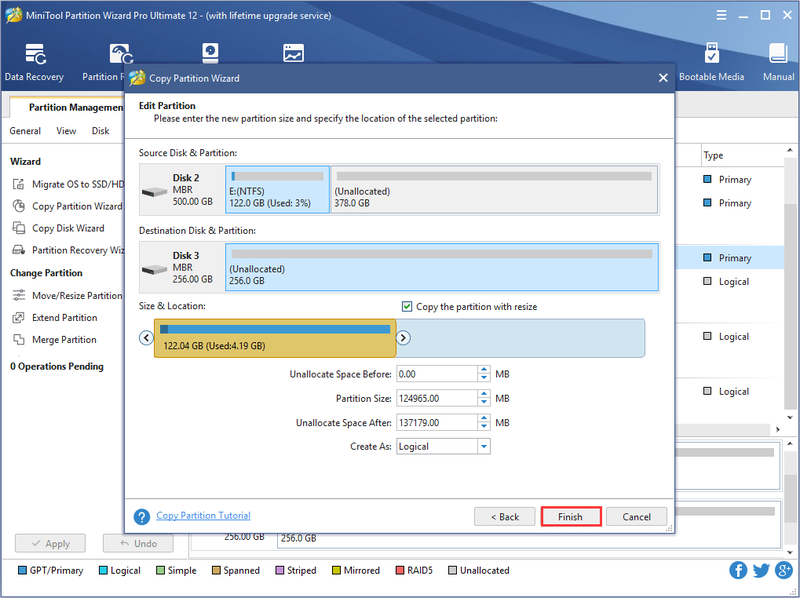800x598 pixels.
Task: Click the Facebook share icon
Action: click(x=738, y=570)
